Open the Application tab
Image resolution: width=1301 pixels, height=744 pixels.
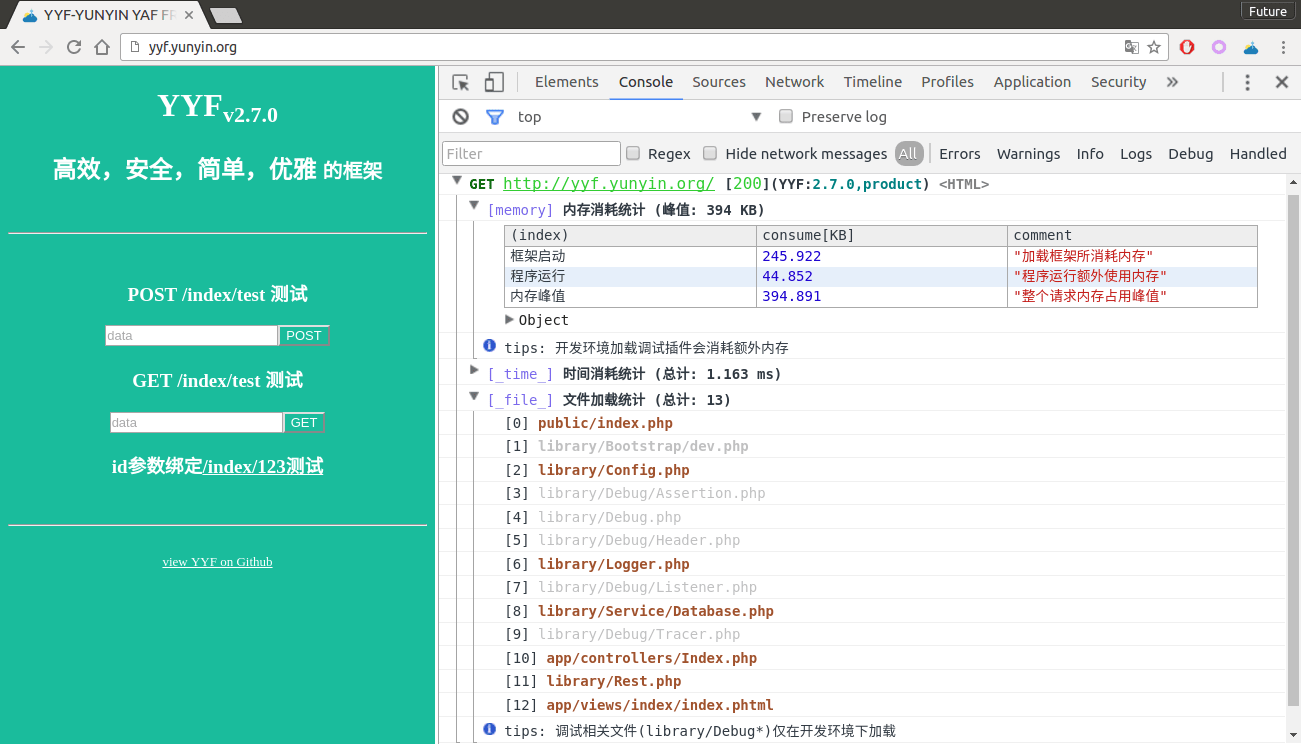(1032, 82)
